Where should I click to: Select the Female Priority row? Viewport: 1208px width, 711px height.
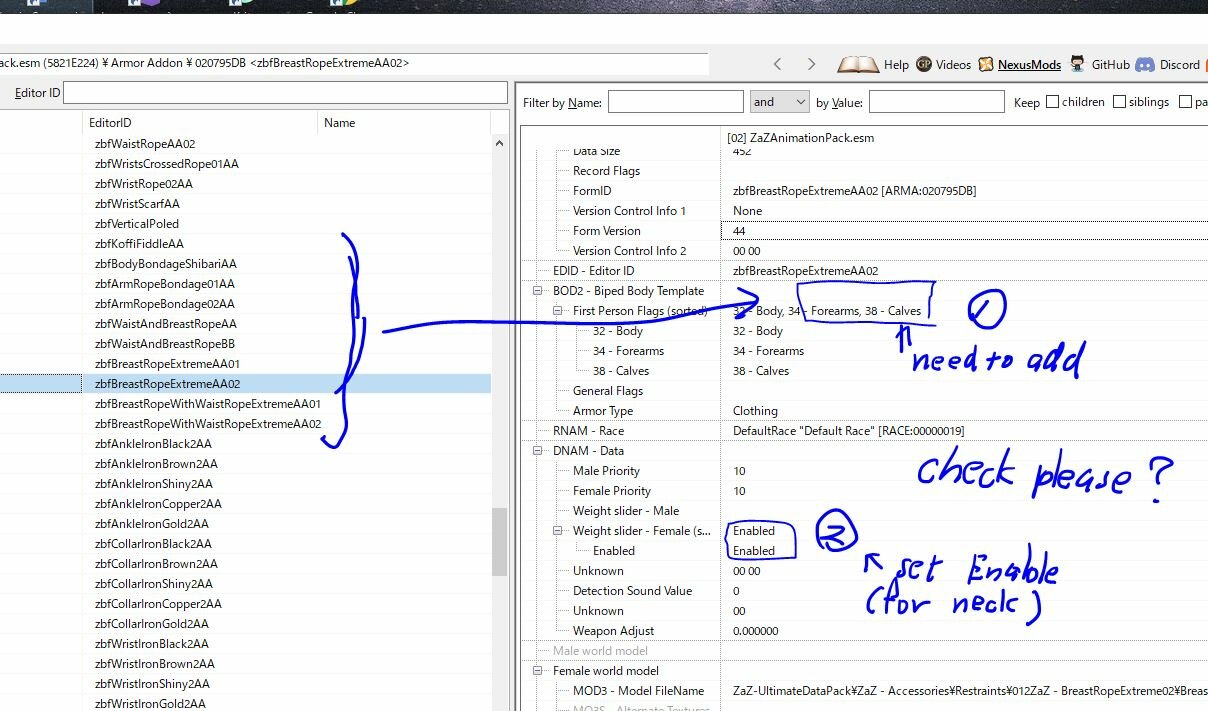point(612,491)
